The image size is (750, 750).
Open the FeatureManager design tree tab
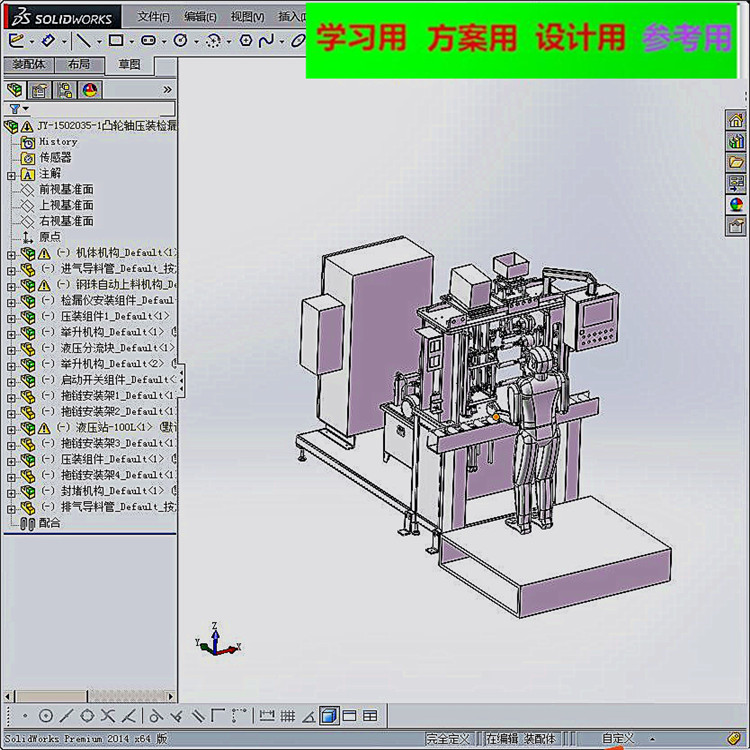[15, 89]
